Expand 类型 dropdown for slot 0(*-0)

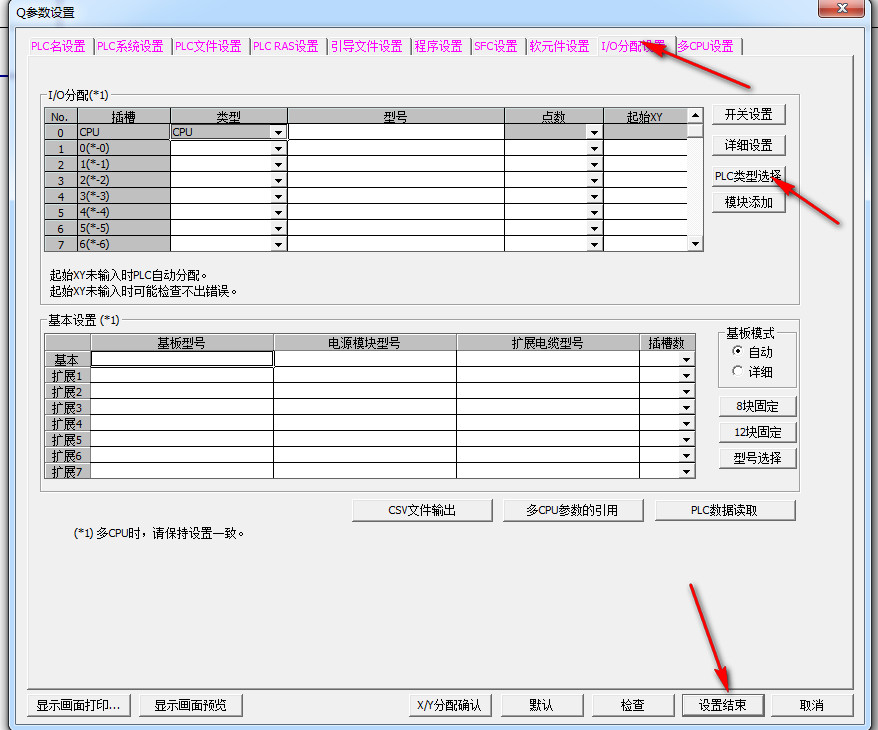pos(278,148)
